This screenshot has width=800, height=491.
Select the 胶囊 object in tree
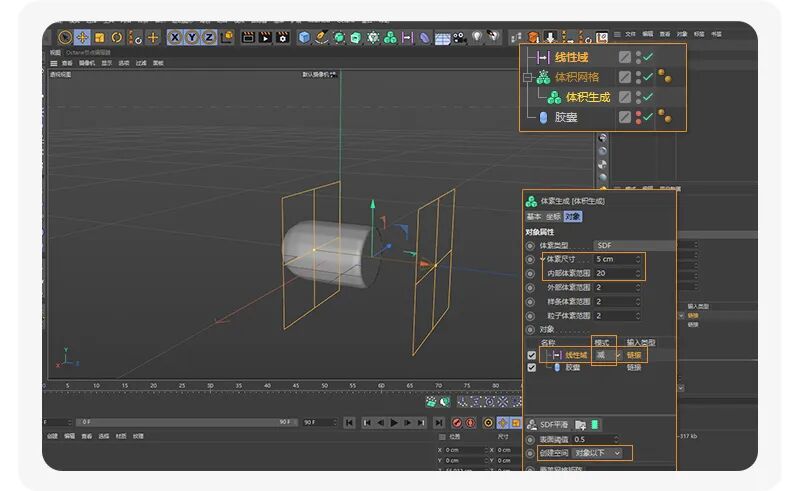[x=565, y=117]
